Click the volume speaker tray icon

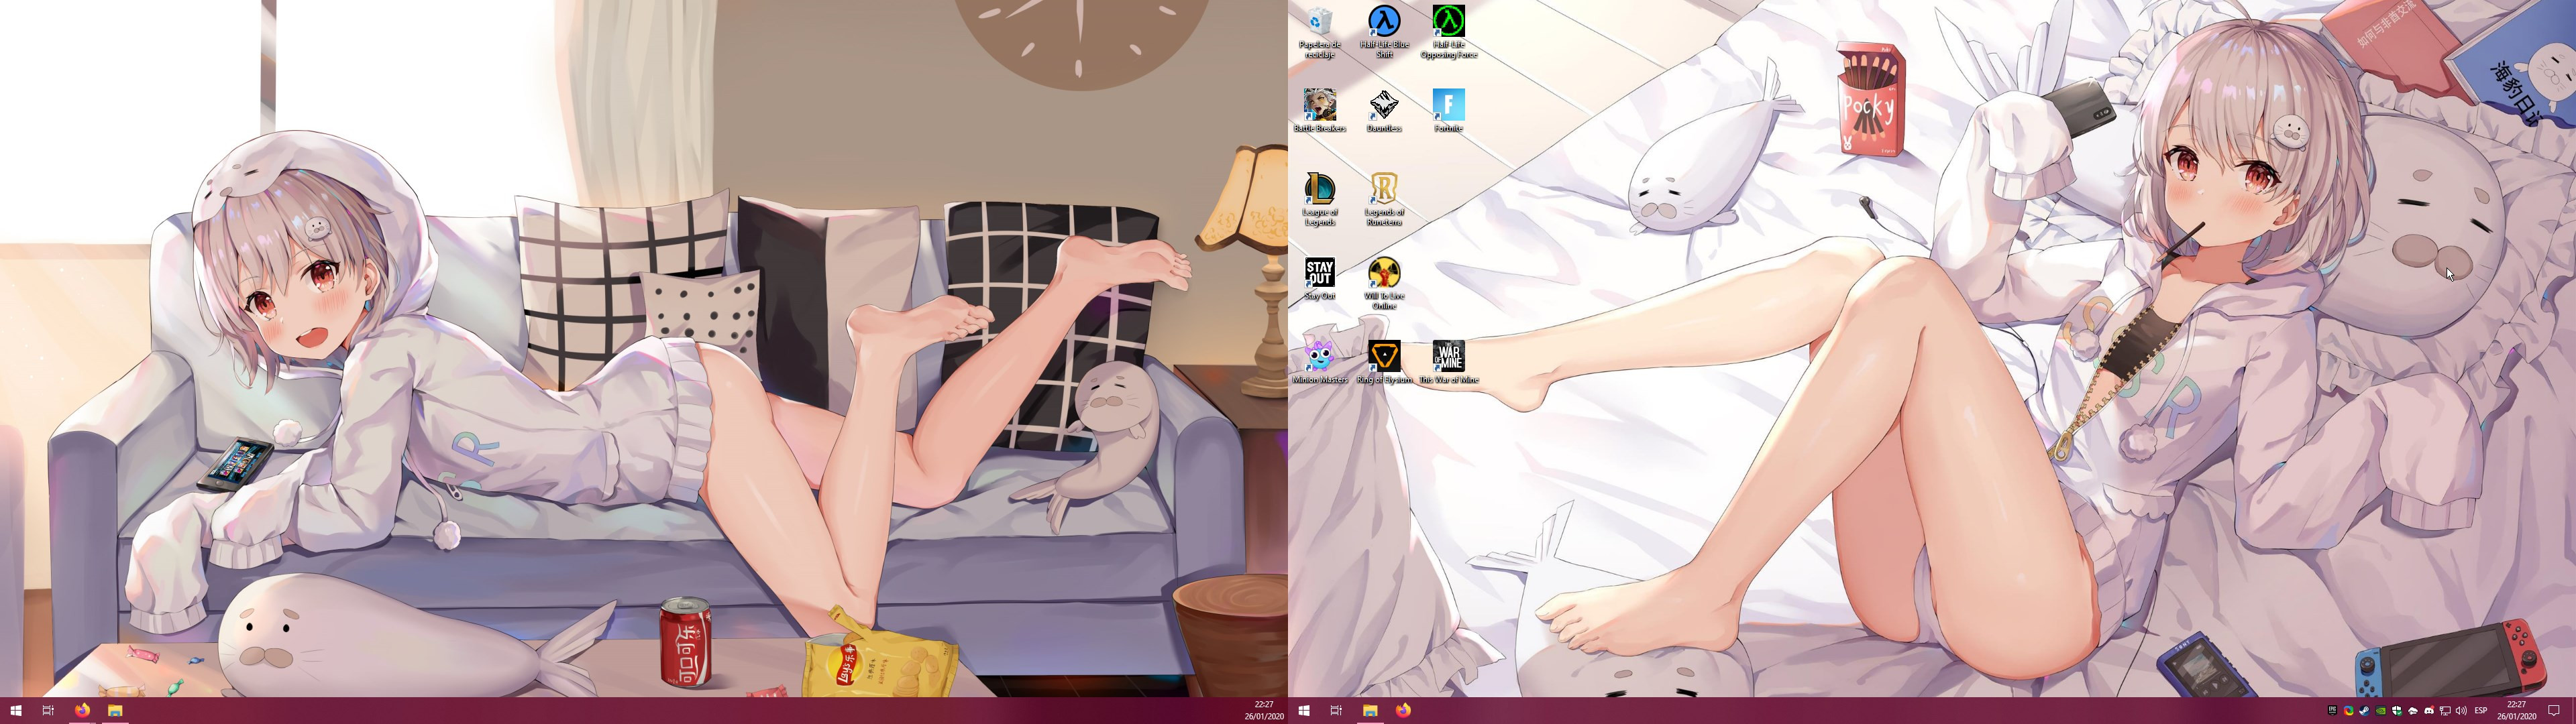click(2461, 711)
